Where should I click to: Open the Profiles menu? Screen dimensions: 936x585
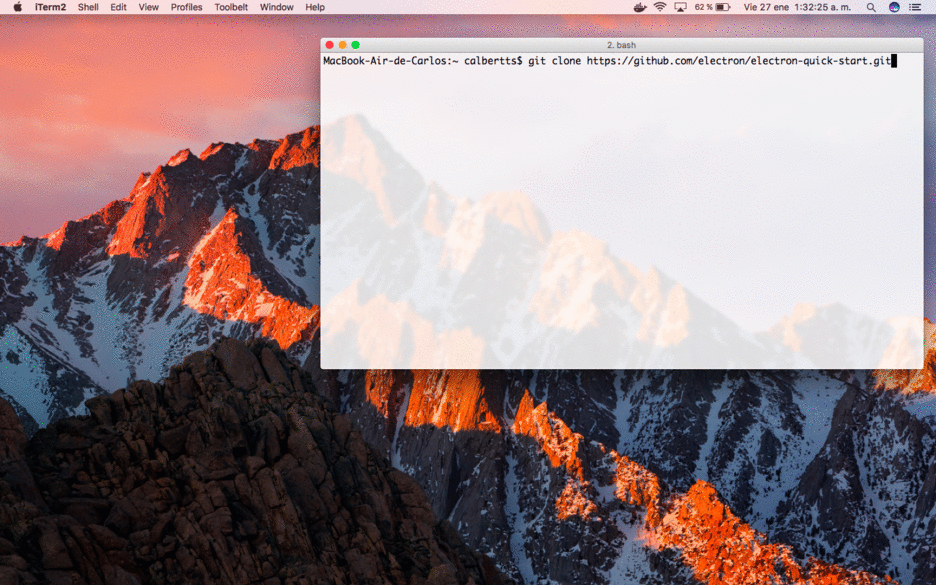(186, 7)
